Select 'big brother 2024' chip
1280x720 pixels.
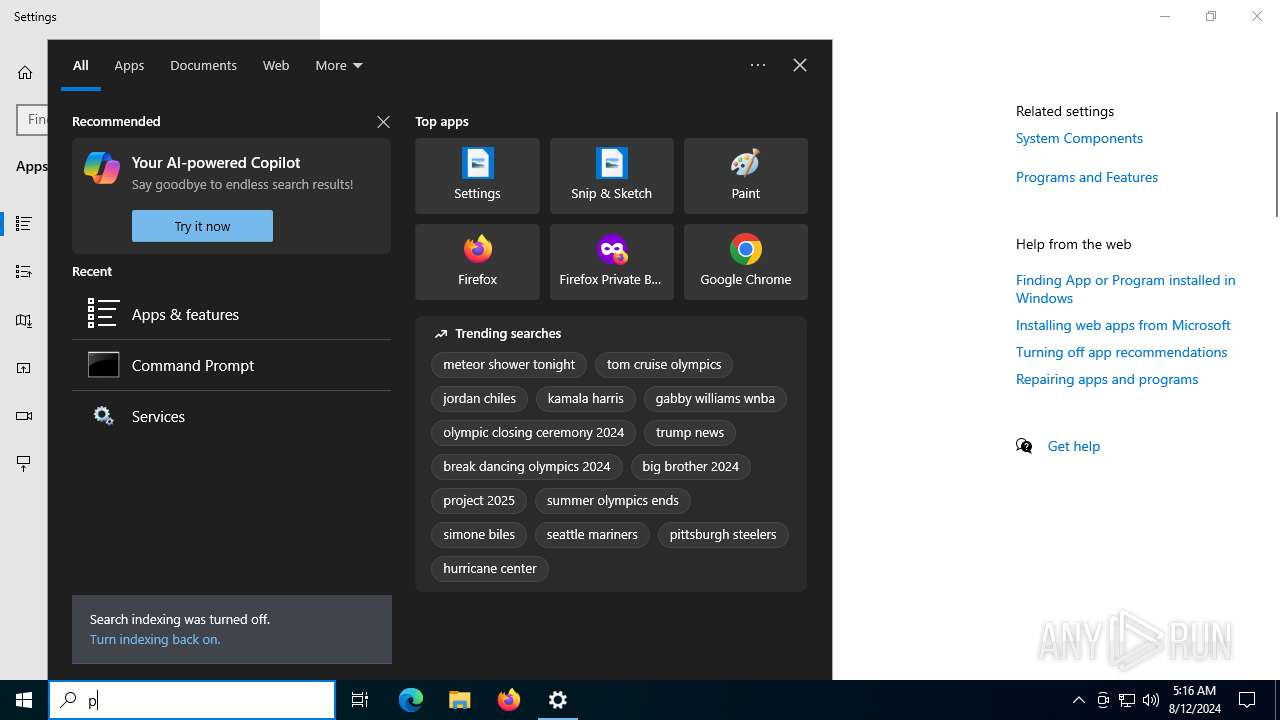point(691,467)
